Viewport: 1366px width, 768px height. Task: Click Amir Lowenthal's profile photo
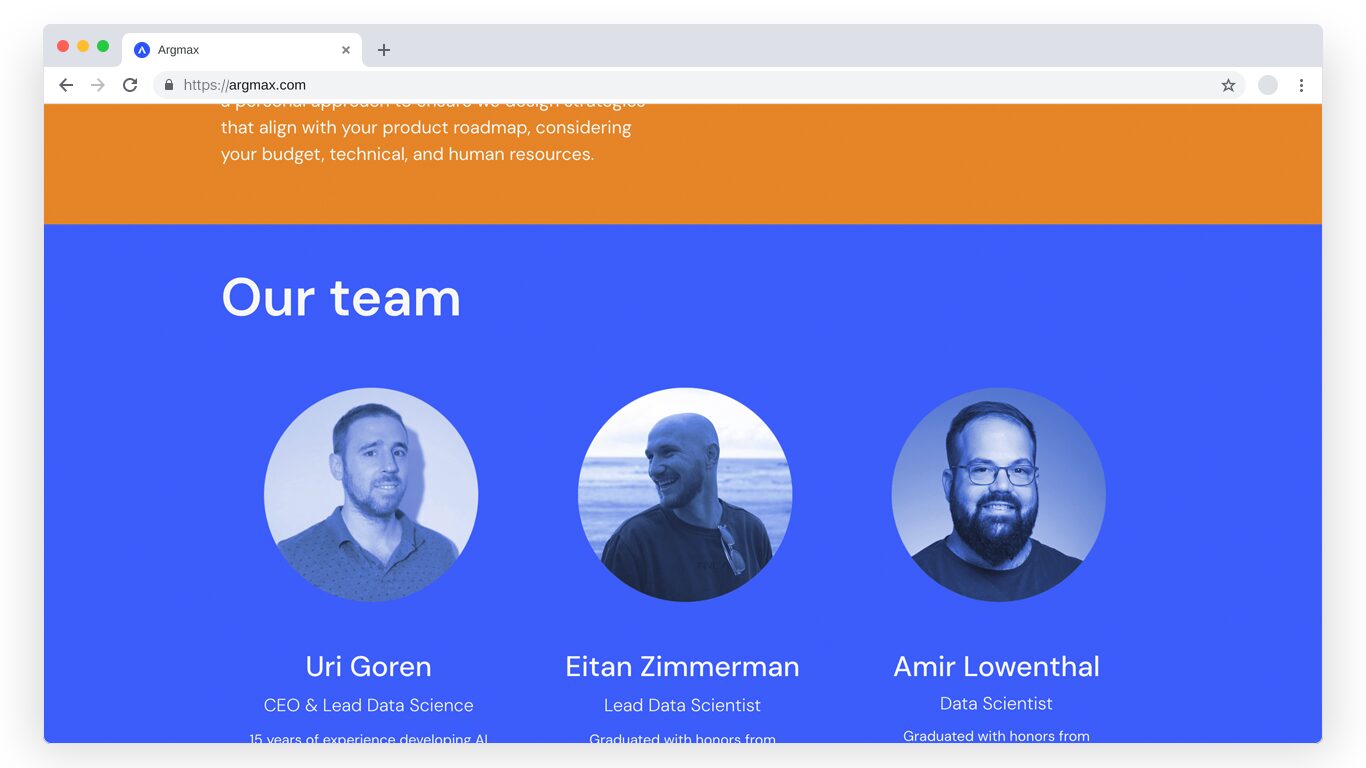point(999,495)
